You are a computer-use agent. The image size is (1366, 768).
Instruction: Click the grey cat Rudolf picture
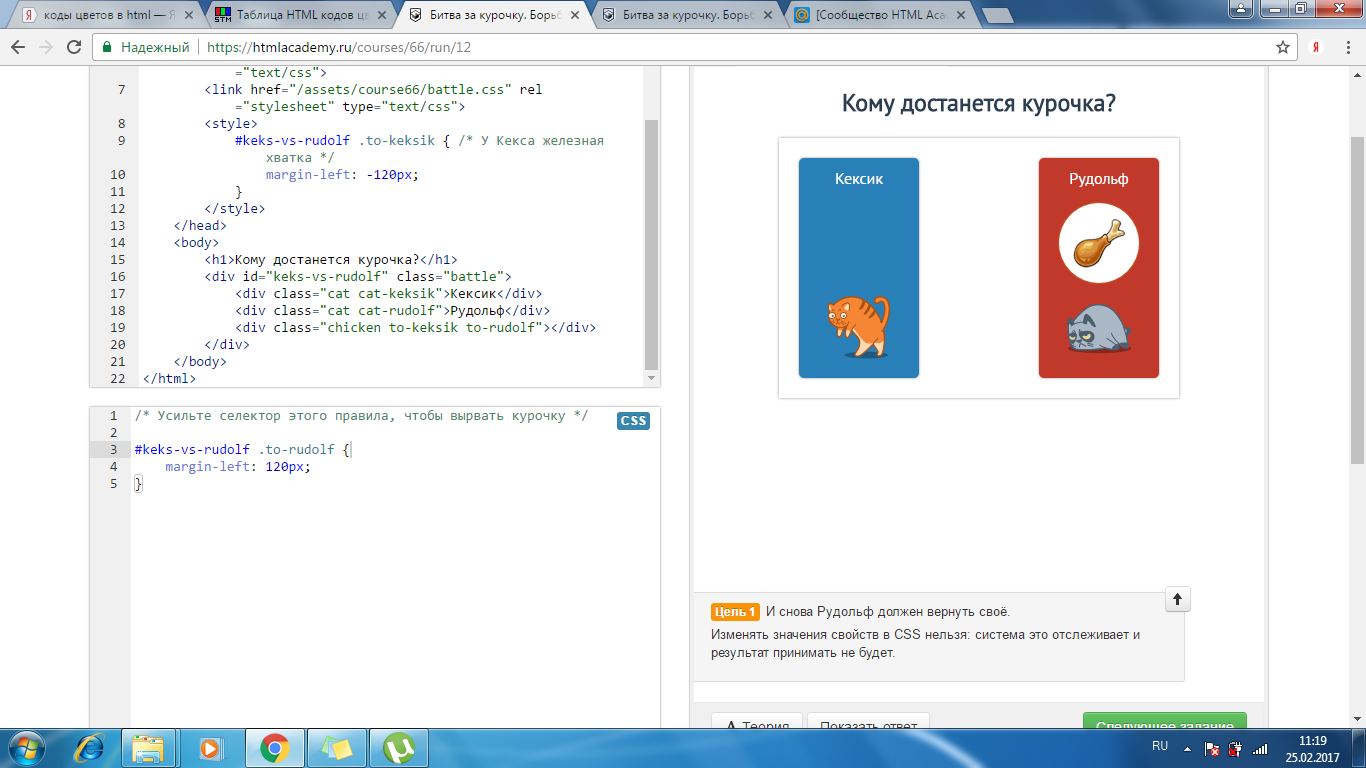coord(1098,328)
